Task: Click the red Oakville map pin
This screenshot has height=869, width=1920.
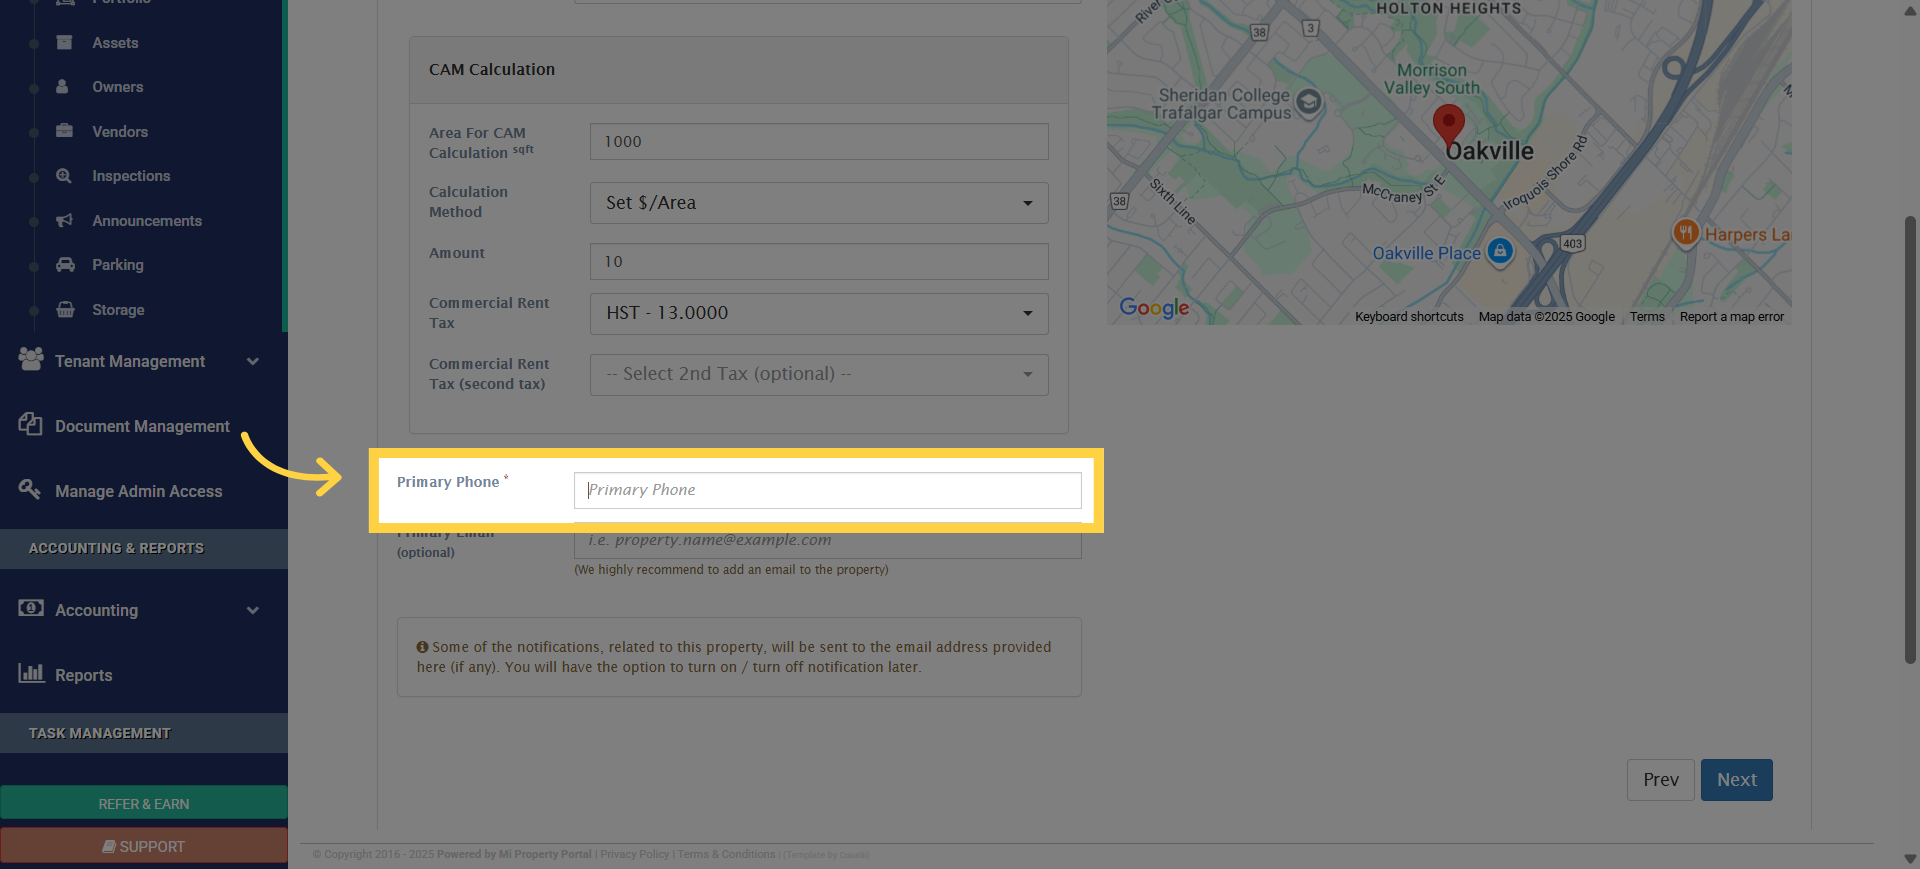Action: (x=1448, y=125)
